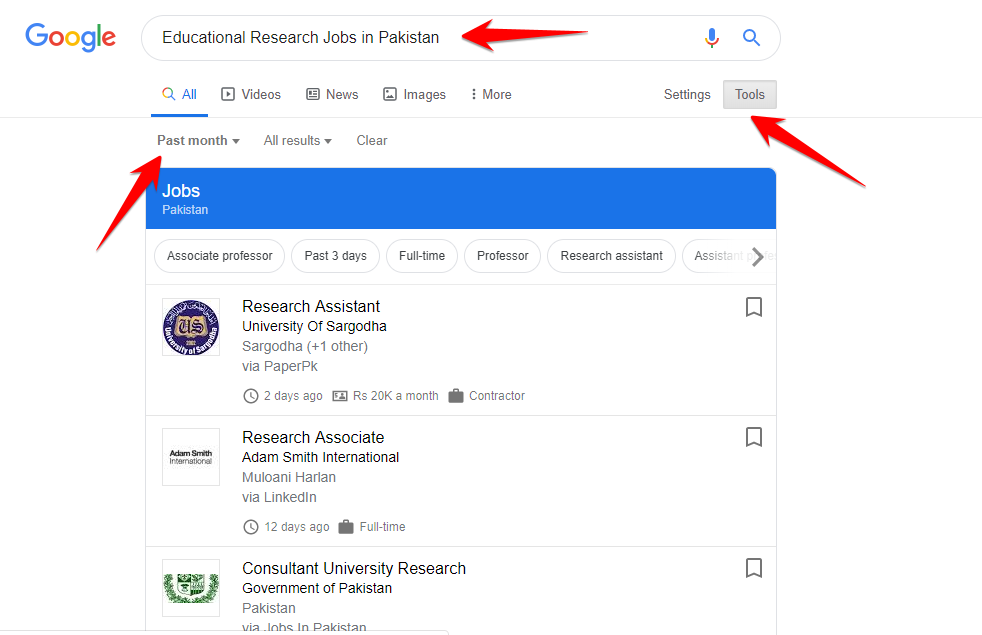Show more filter chips with right chevron
Image resolution: width=982 pixels, height=635 pixels.
coord(758,256)
